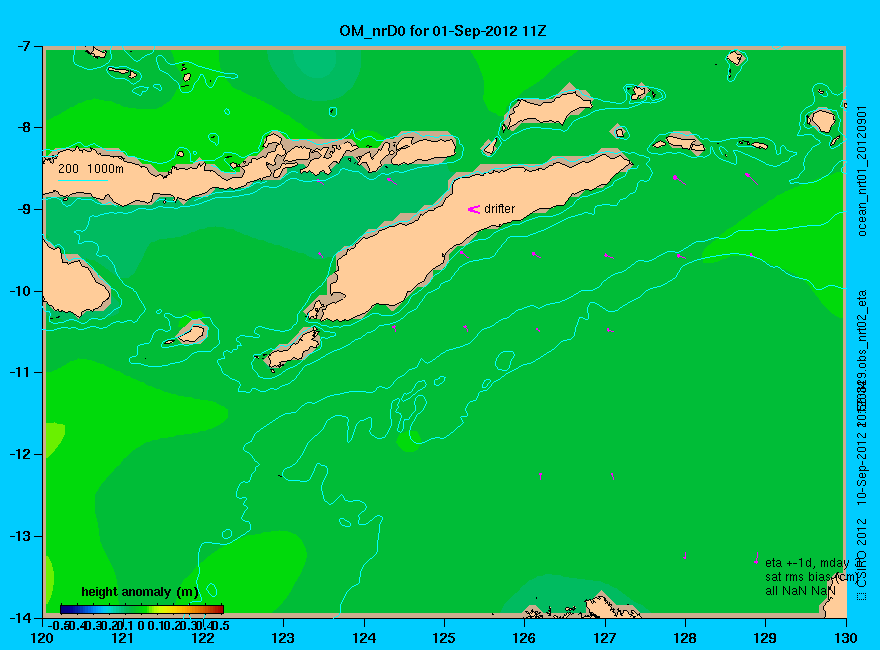Click the y-axis label '-7'
The width and height of the screenshot is (880, 650).
point(24,46)
